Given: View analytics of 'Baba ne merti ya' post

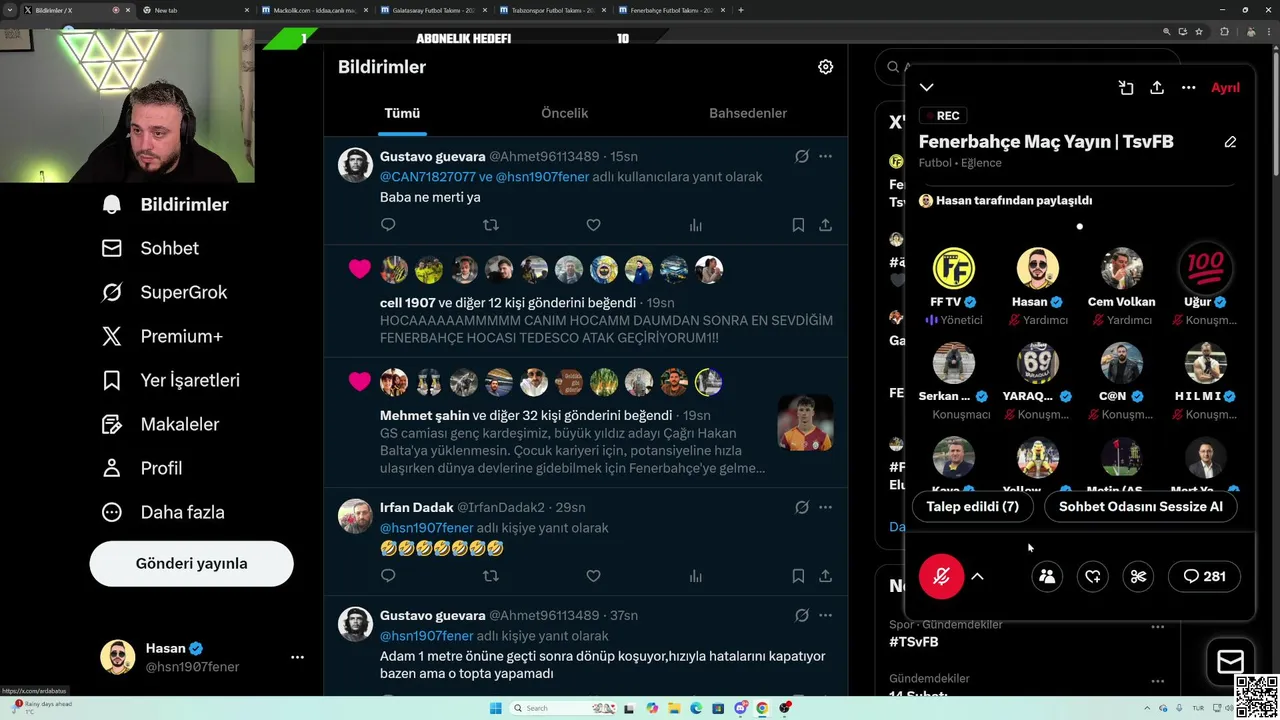Looking at the screenshot, I should 695,225.
